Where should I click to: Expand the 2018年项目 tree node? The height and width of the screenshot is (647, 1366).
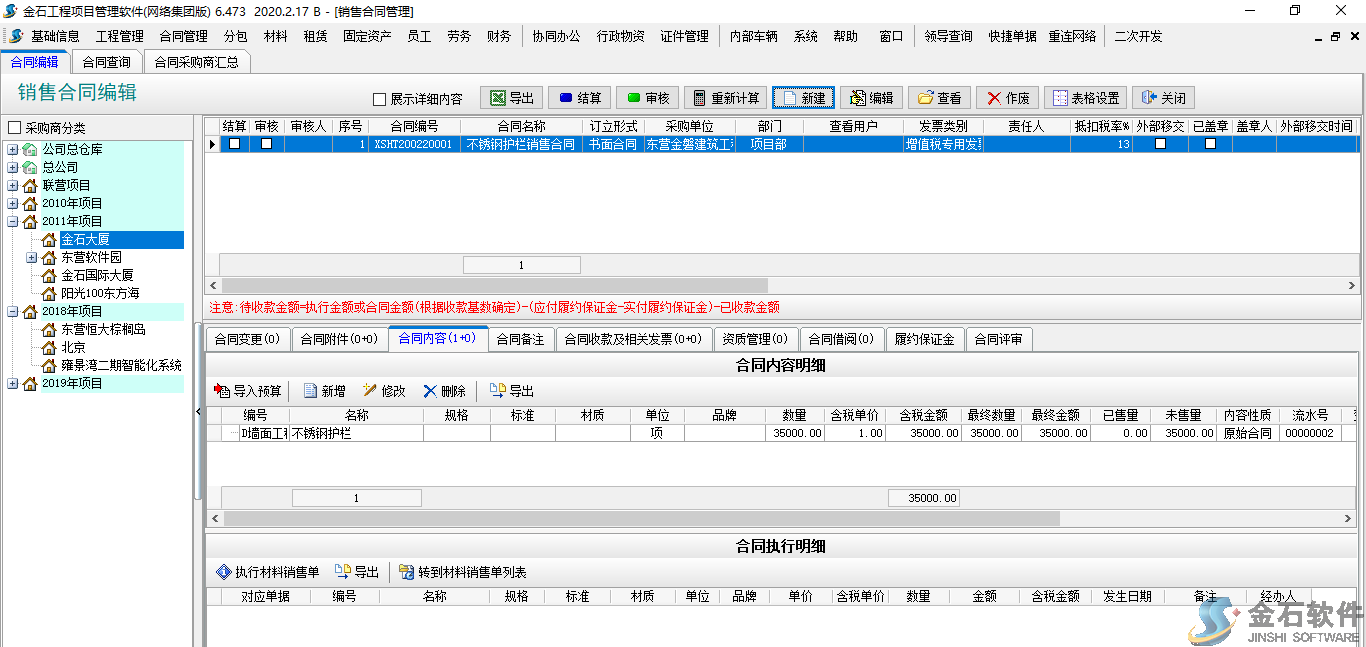pyautogui.click(x=13, y=311)
